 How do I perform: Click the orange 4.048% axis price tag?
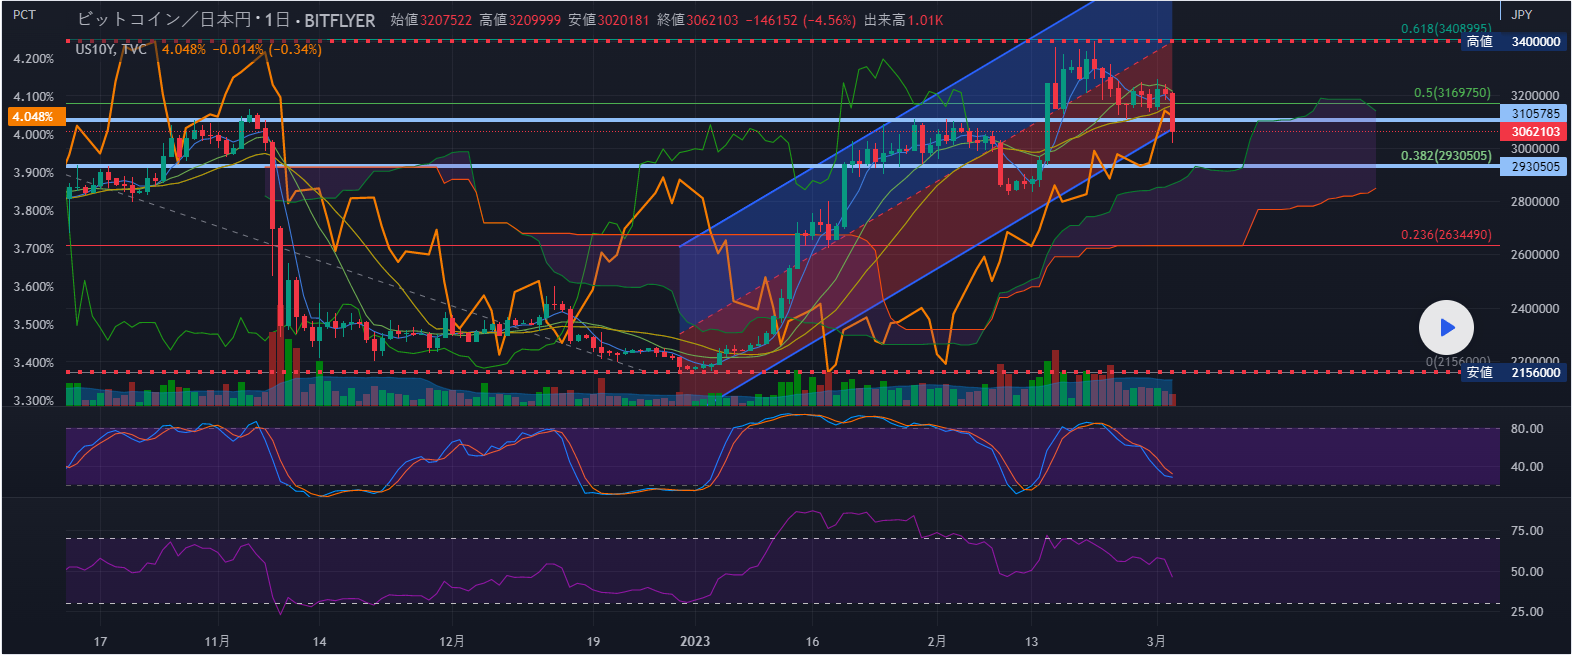pos(33,117)
